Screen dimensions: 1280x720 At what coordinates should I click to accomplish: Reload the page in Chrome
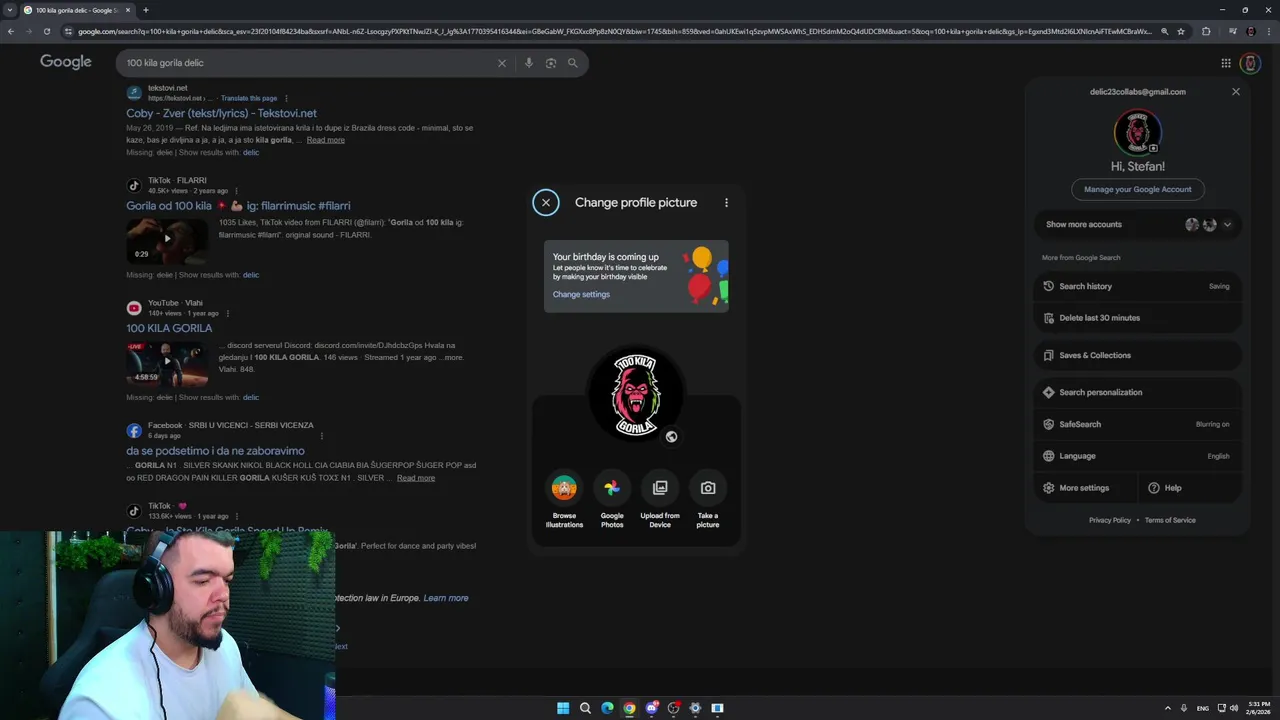tap(46, 31)
